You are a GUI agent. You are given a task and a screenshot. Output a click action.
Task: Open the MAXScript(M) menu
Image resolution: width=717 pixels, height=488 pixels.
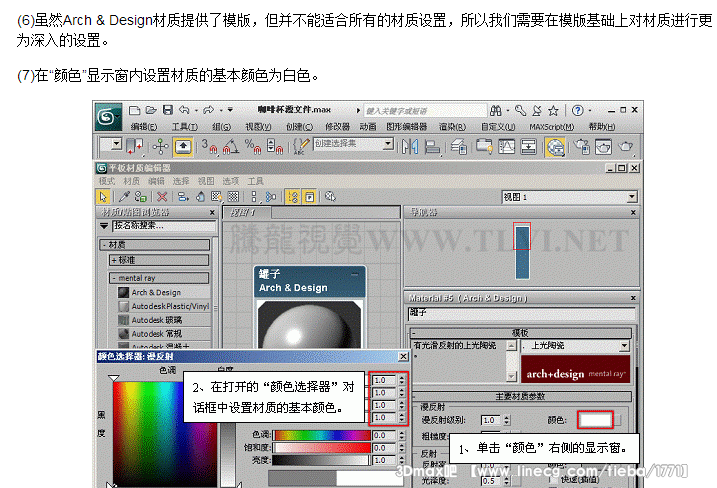tap(551, 127)
